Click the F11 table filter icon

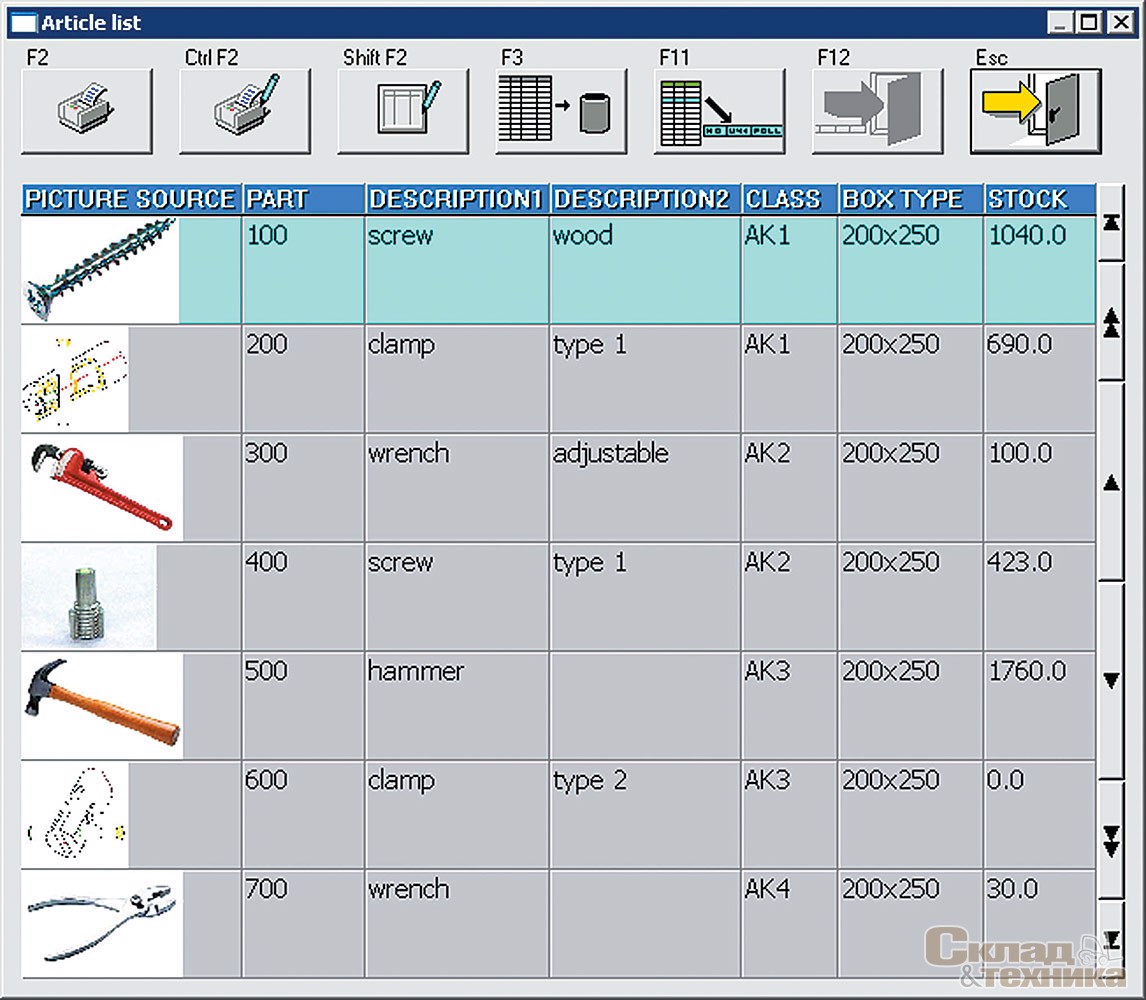pyautogui.click(x=719, y=111)
